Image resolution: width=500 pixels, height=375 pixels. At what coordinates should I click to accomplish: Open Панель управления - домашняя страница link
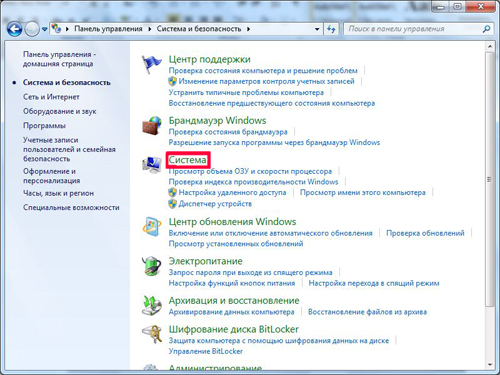point(59,59)
